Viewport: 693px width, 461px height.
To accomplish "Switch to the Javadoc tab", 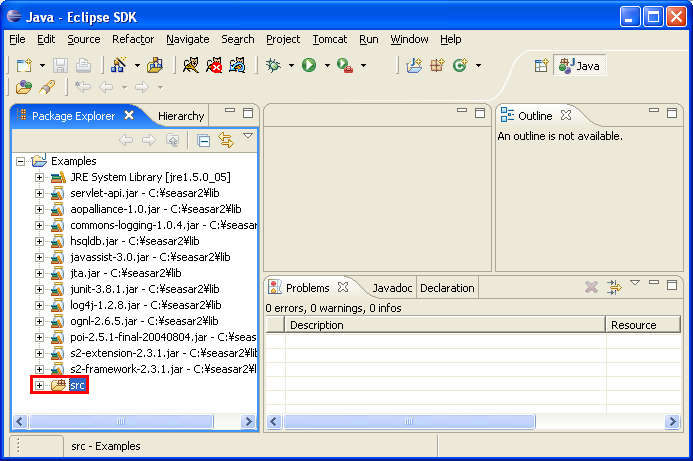I will click(392, 288).
